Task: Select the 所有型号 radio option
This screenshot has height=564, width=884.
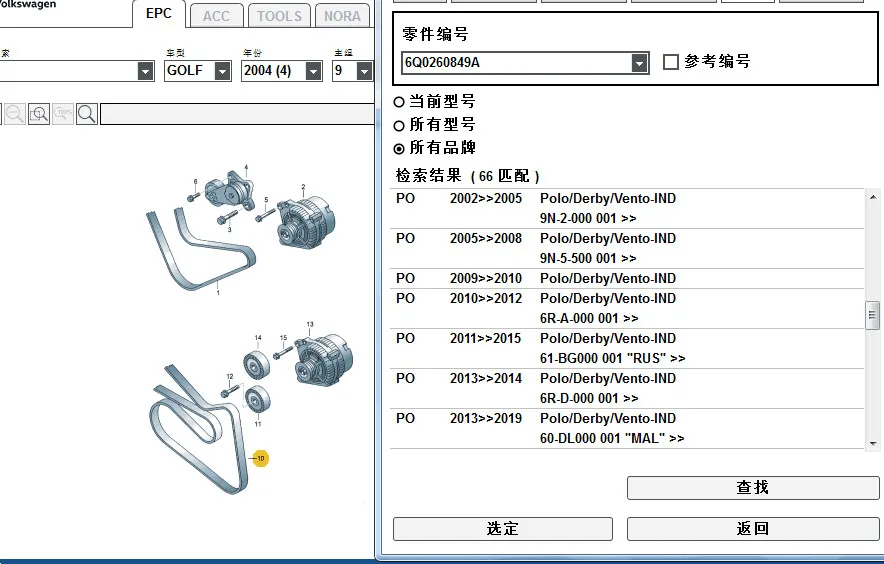Action: pyautogui.click(x=399, y=125)
